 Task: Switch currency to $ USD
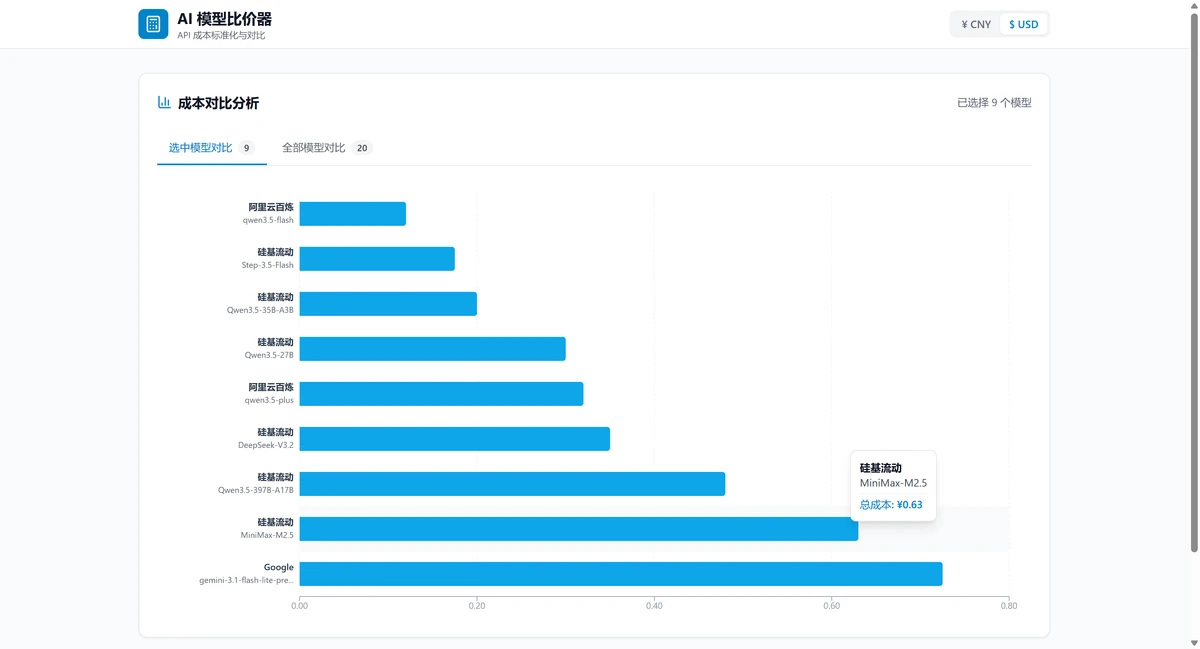point(1023,24)
